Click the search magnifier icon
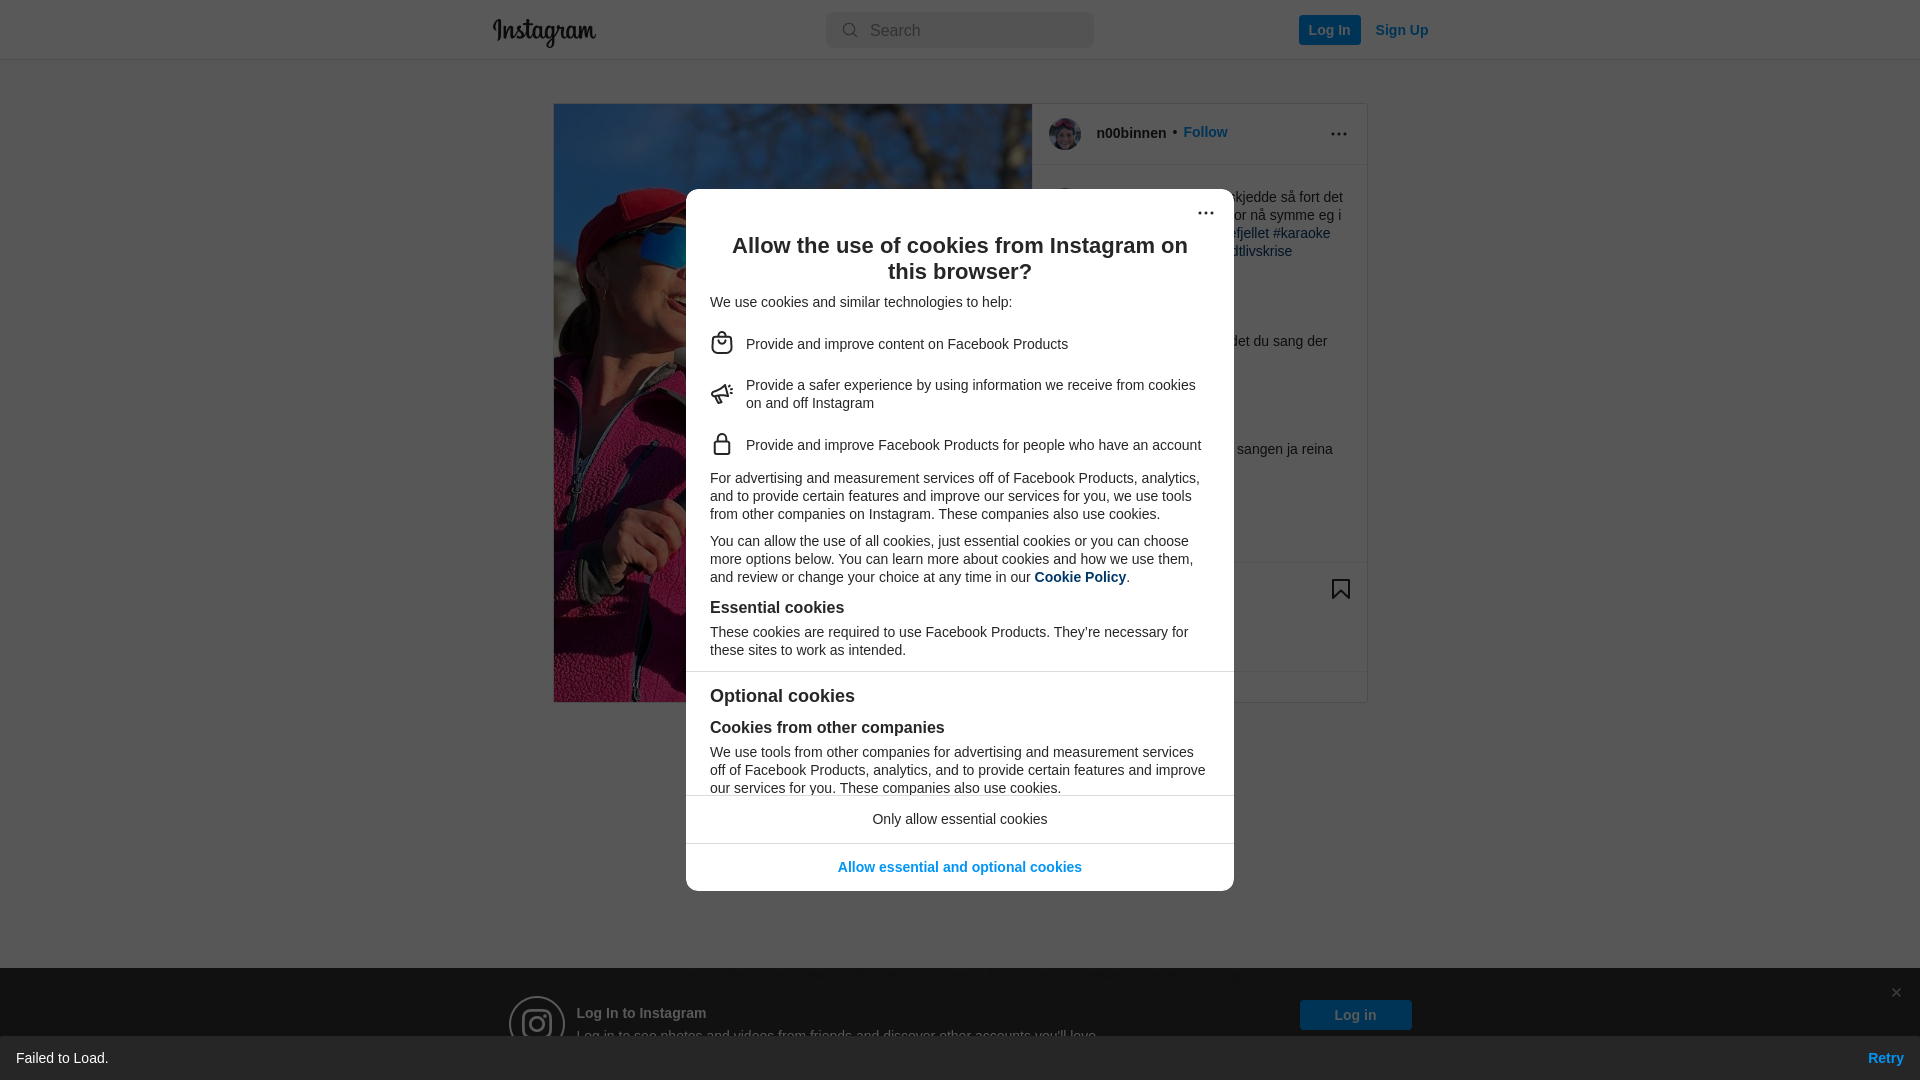 pyautogui.click(x=850, y=31)
